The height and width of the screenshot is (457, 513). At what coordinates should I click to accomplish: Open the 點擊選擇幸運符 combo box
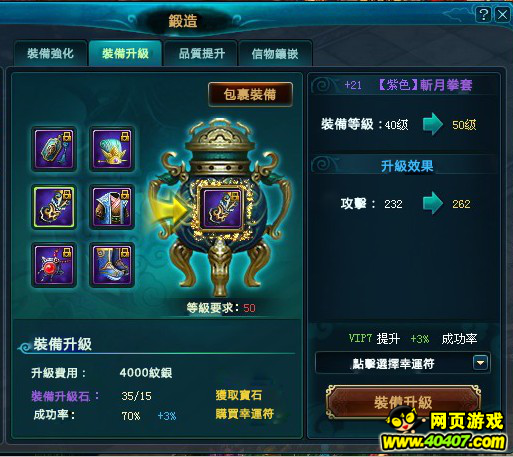(402, 363)
